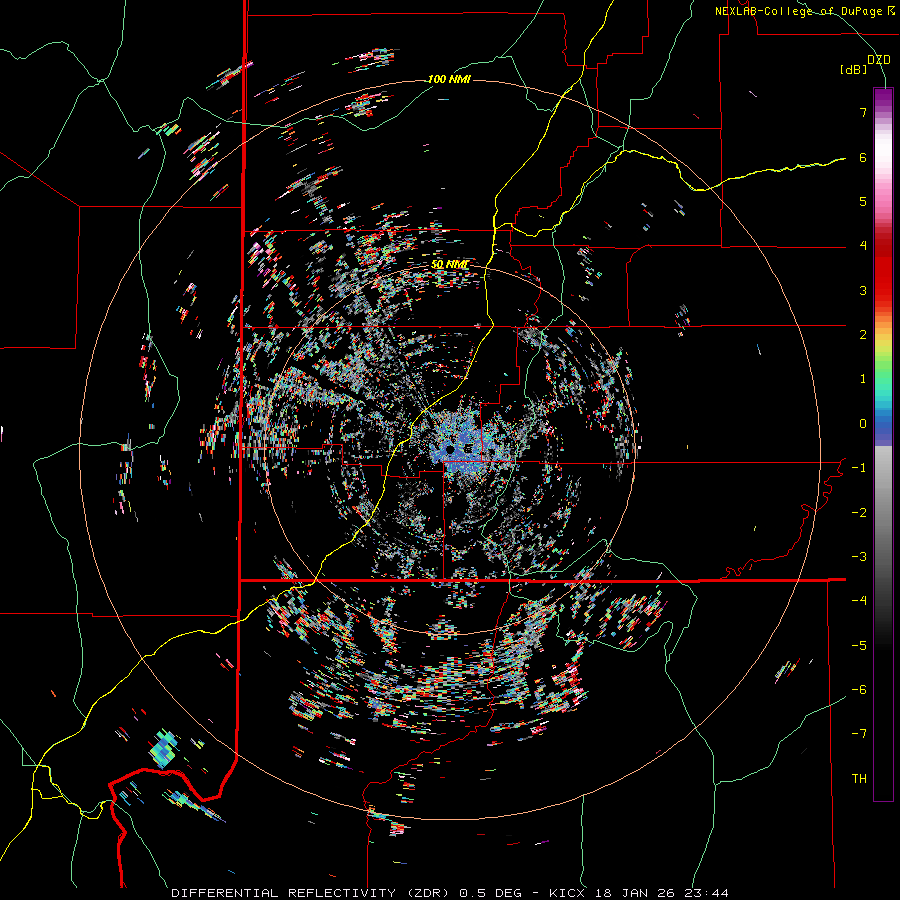Select the 0 value on the color scale
The image size is (900, 900).
pyautogui.click(x=863, y=424)
